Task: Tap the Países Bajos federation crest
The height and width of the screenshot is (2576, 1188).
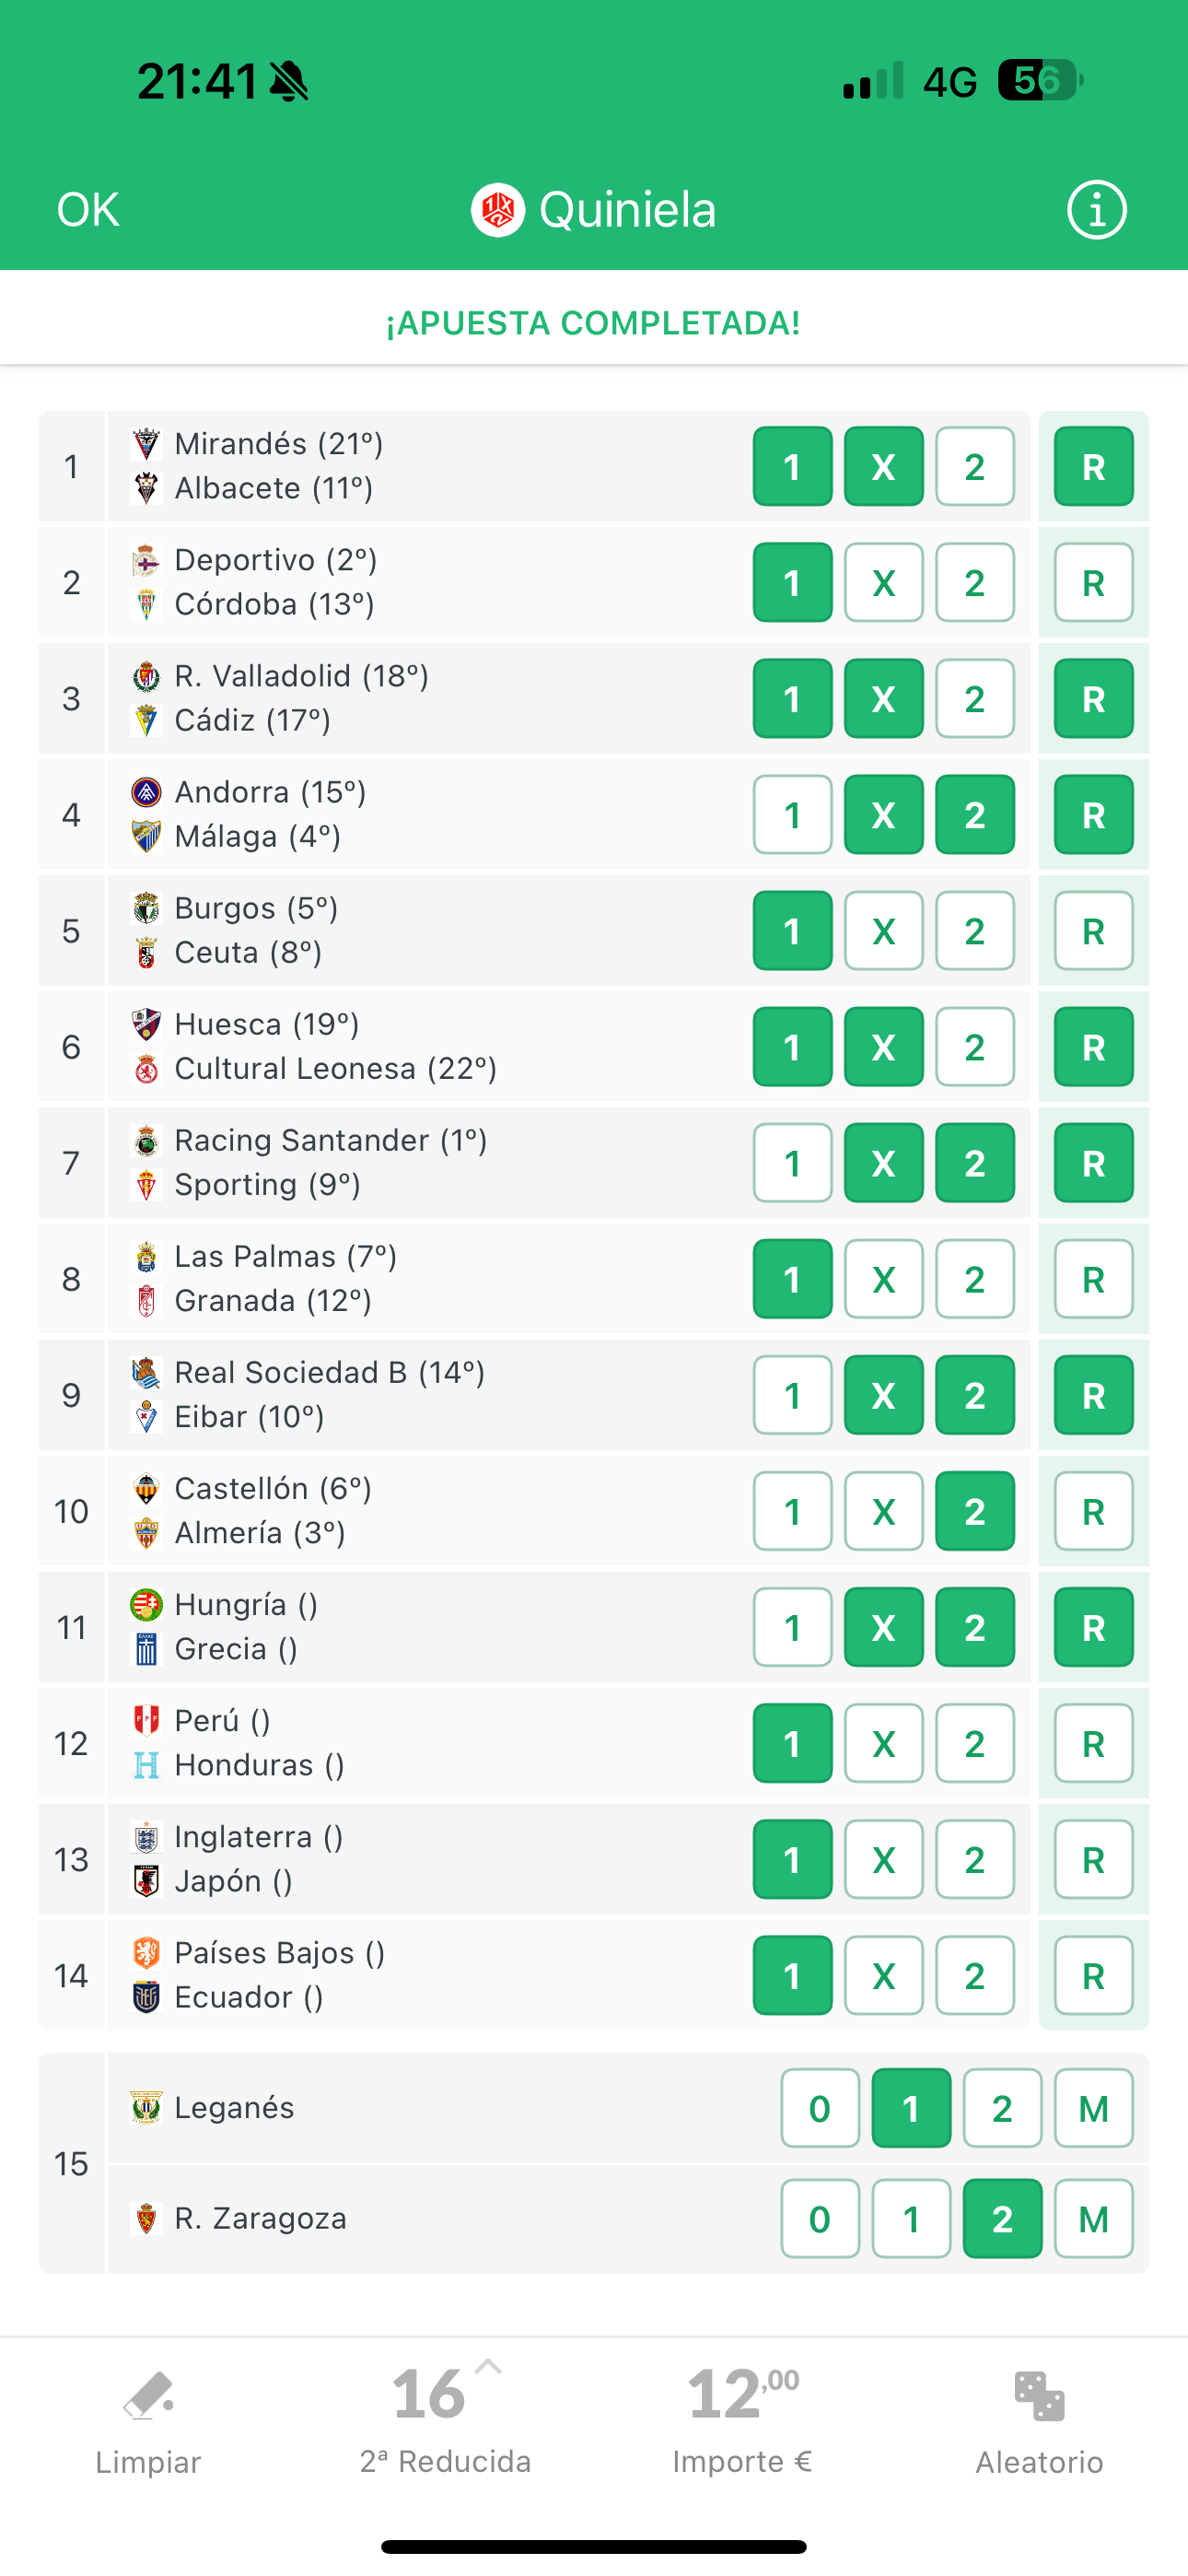Action: pyautogui.click(x=146, y=1953)
